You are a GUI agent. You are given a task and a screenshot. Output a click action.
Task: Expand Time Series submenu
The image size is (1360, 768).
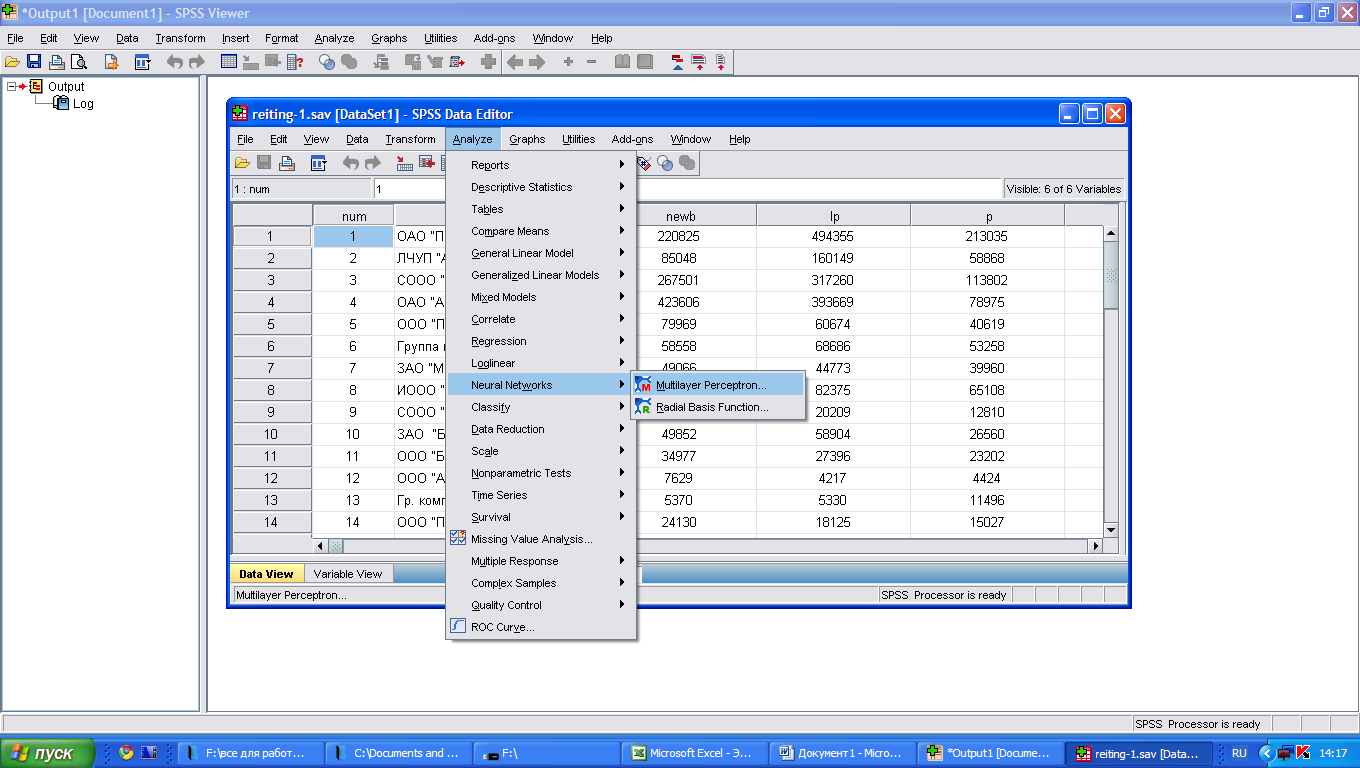540,495
